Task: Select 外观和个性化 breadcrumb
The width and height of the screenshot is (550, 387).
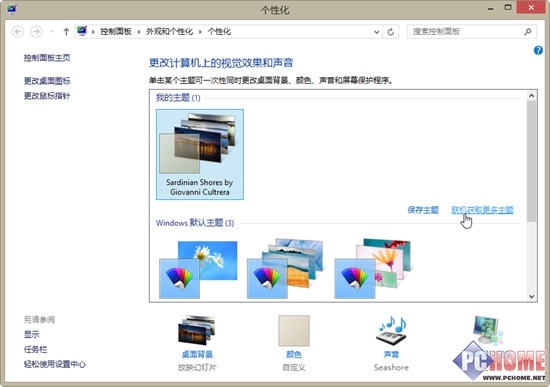Action: coord(169,32)
